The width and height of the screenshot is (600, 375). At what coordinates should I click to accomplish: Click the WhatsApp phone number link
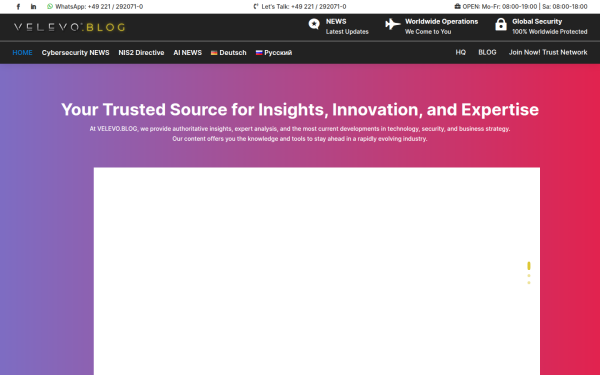pos(99,7)
